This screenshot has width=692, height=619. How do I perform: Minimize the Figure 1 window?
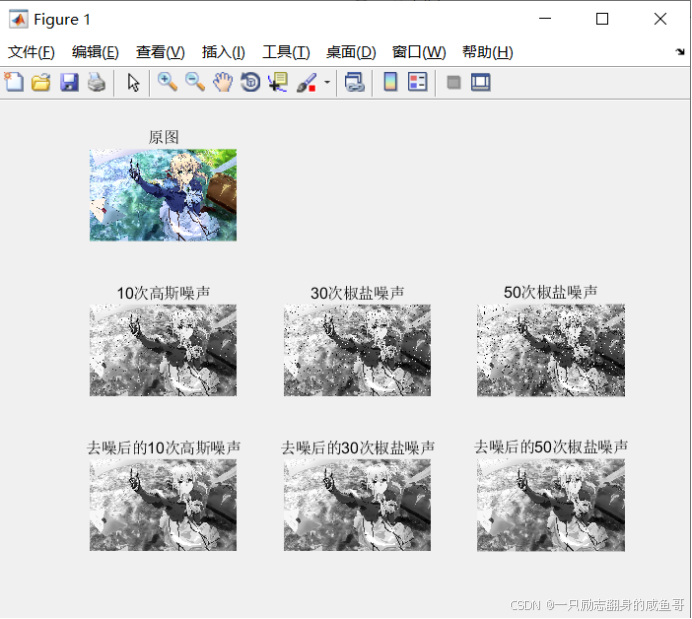point(545,19)
